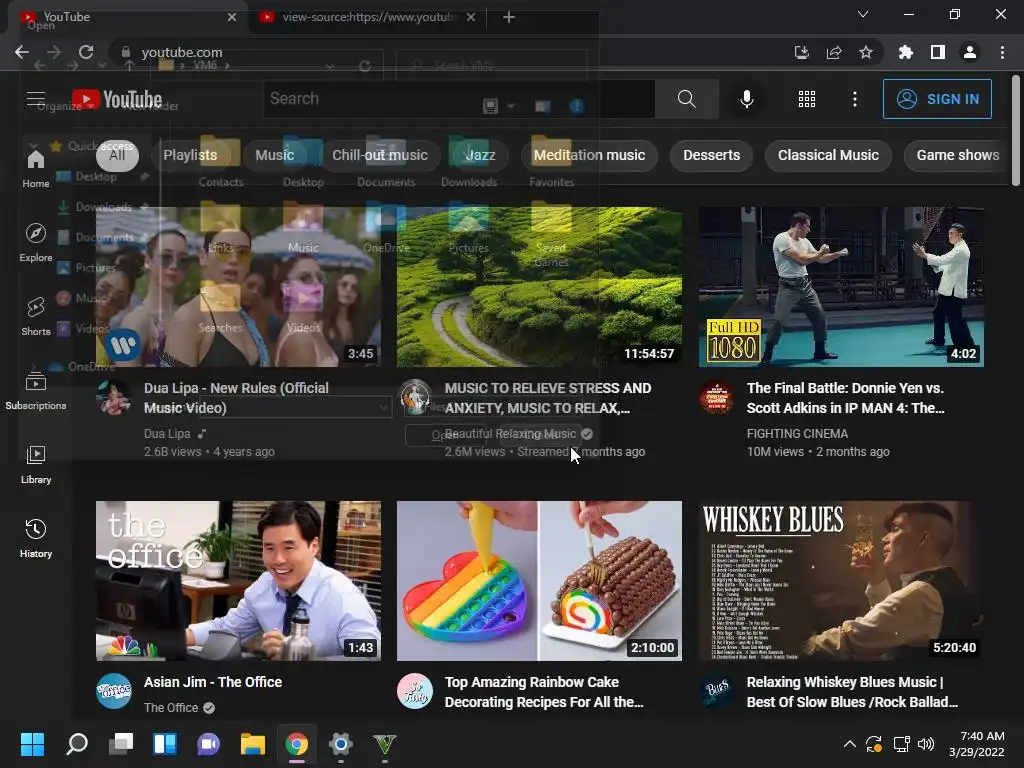Select the All filter chip
This screenshot has width=1024, height=768.
click(x=117, y=155)
